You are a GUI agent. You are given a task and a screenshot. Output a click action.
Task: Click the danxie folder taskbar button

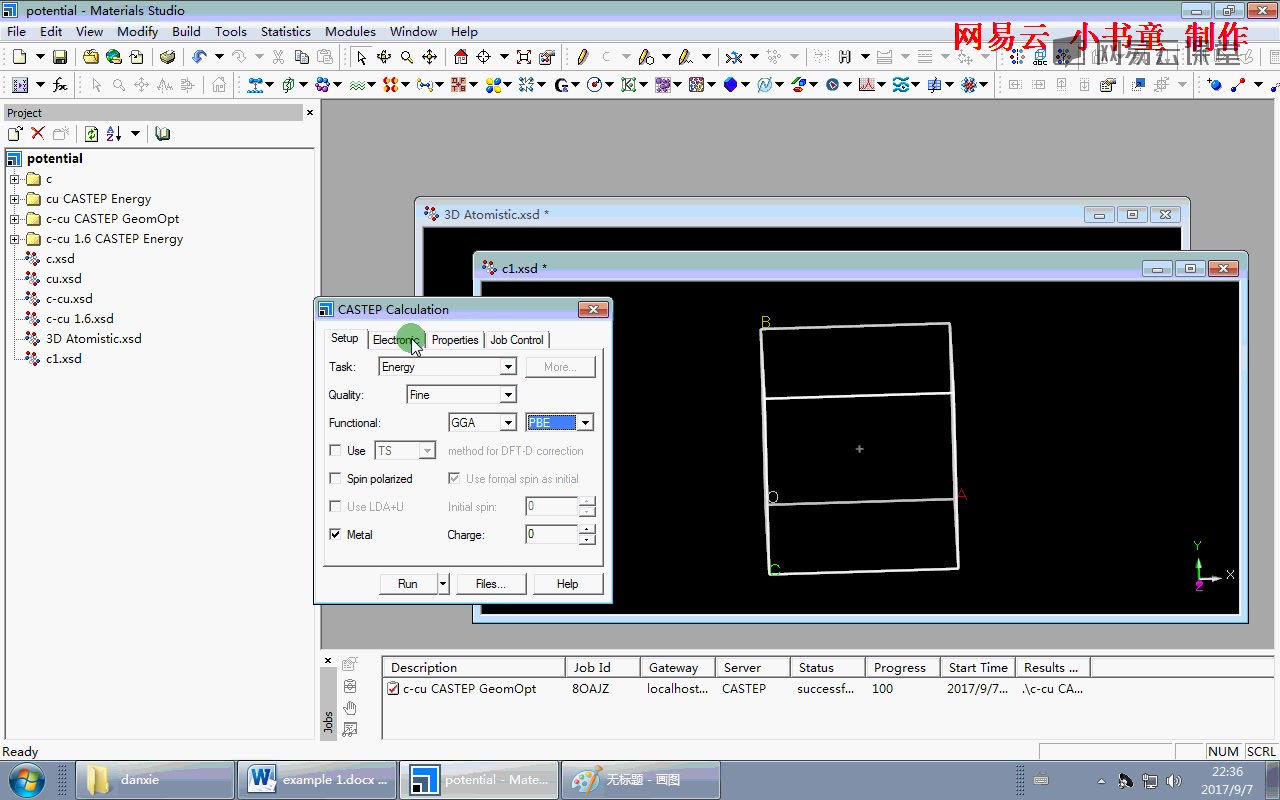click(x=155, y=780)
